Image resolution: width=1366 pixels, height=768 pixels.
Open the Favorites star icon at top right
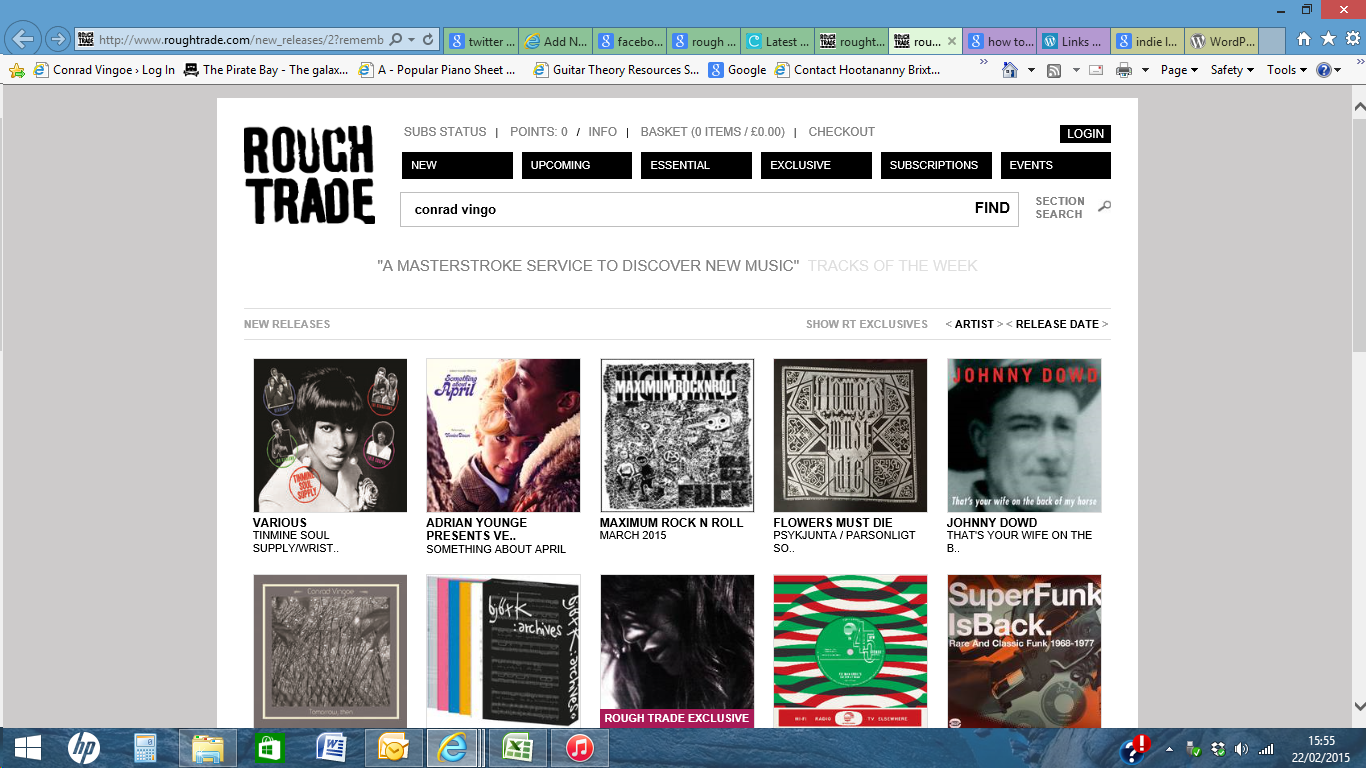point(1328,39)
